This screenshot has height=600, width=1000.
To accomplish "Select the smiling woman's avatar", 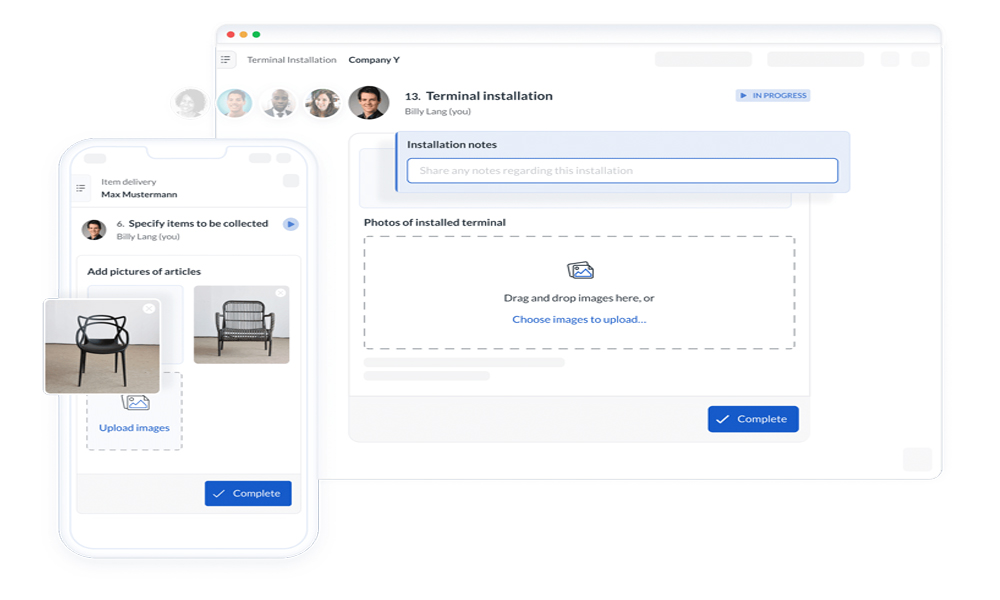I will pyautogui.click(x=323, y=103).
